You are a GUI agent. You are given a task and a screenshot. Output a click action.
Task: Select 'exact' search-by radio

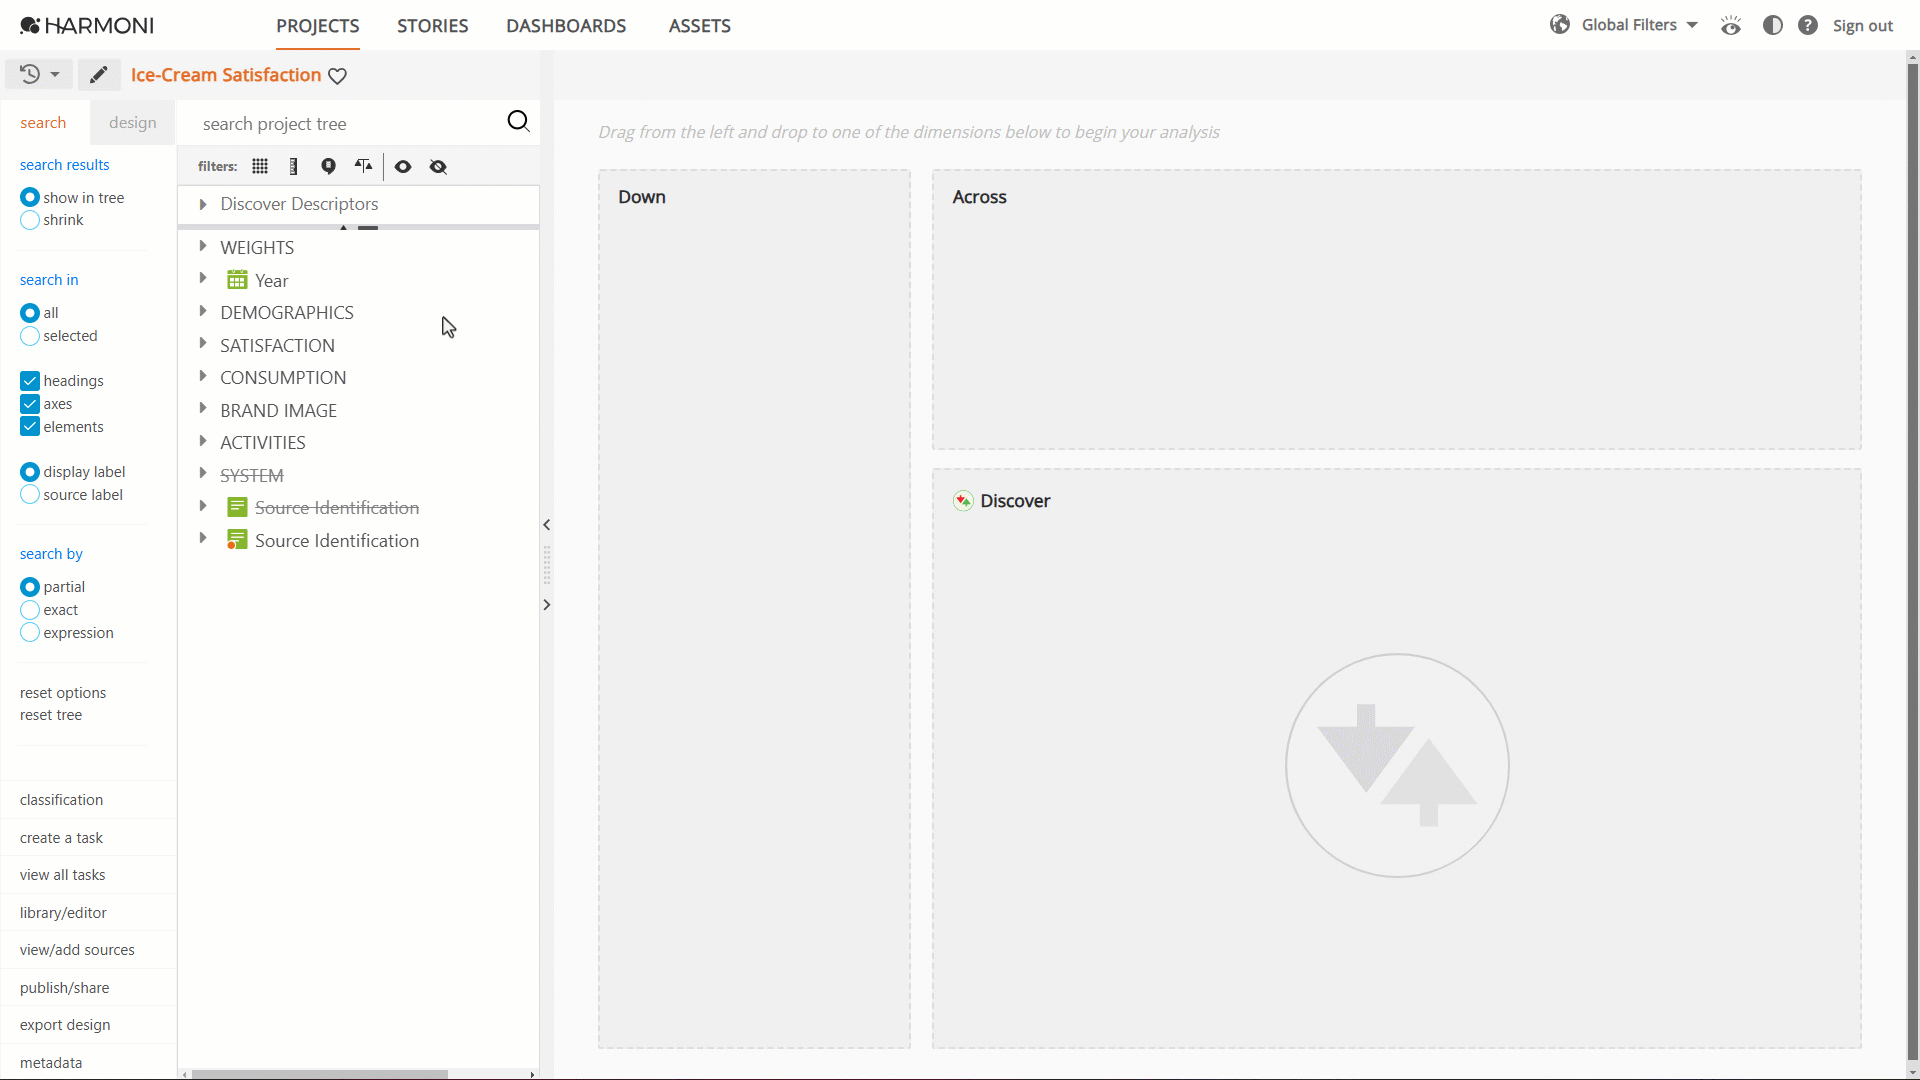tap(30, 610)
